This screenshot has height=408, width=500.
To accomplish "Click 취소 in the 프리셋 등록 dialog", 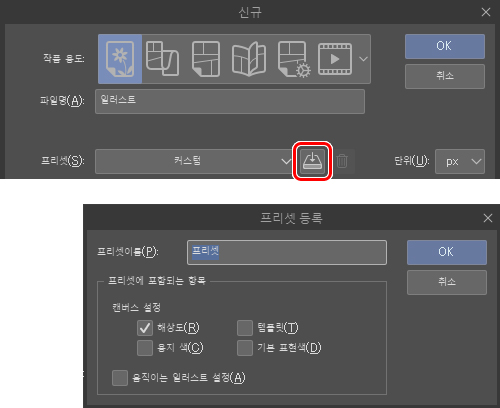I will click(x=447, y=282).
